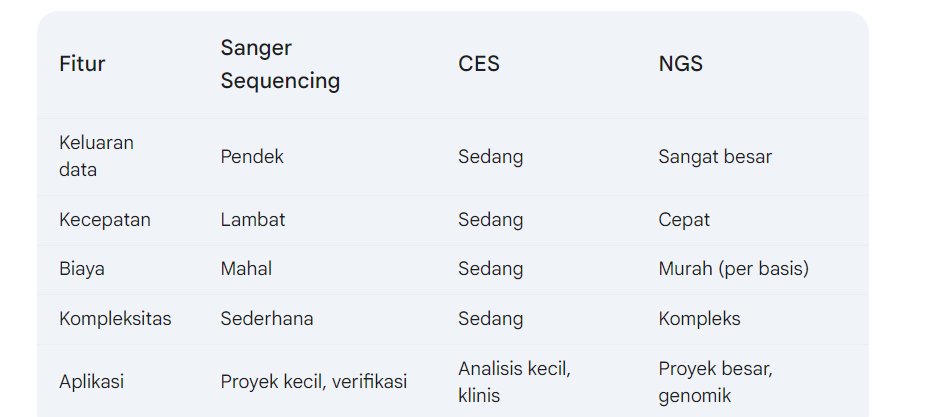Select the Lambat cell
This screenshot has width=952, height=417.
[253, 220]
